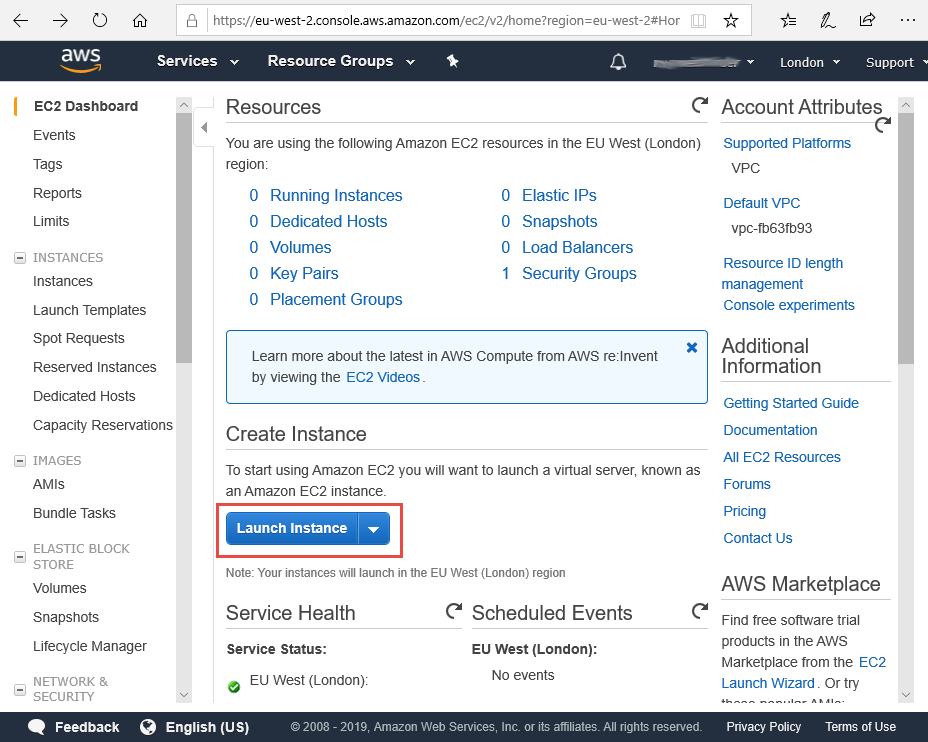Screen dimensions: 928x742
Task: Open Reports in the sidebar
Action: (x=57, y=193)
